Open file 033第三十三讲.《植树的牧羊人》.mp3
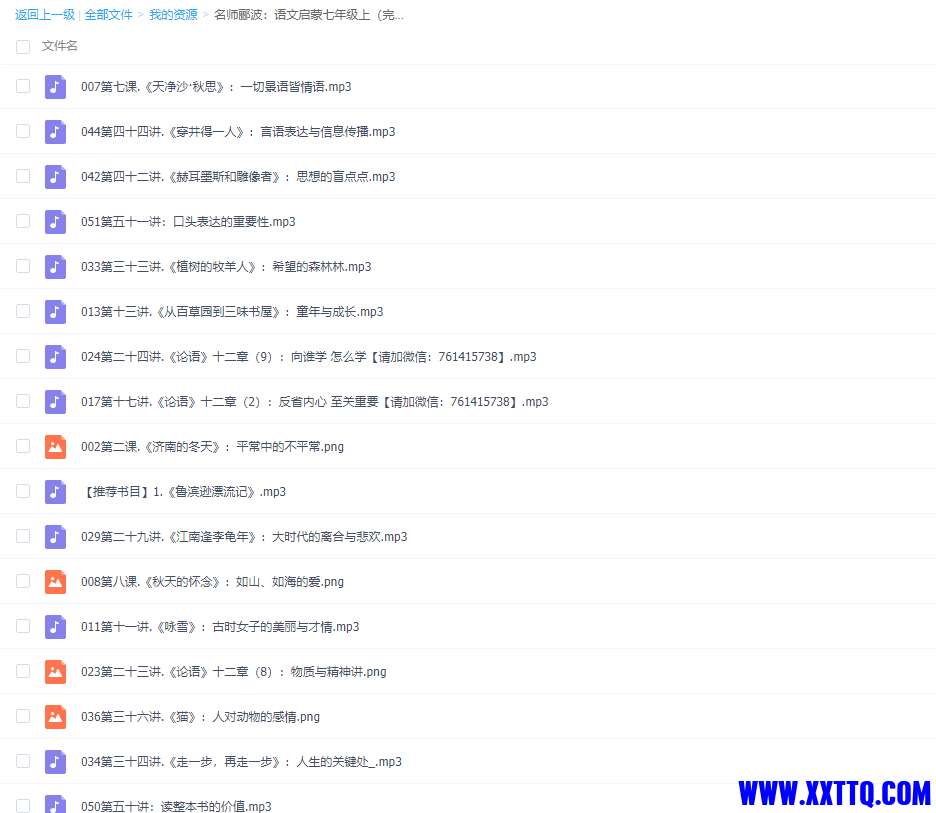 (x=226, y=267)
